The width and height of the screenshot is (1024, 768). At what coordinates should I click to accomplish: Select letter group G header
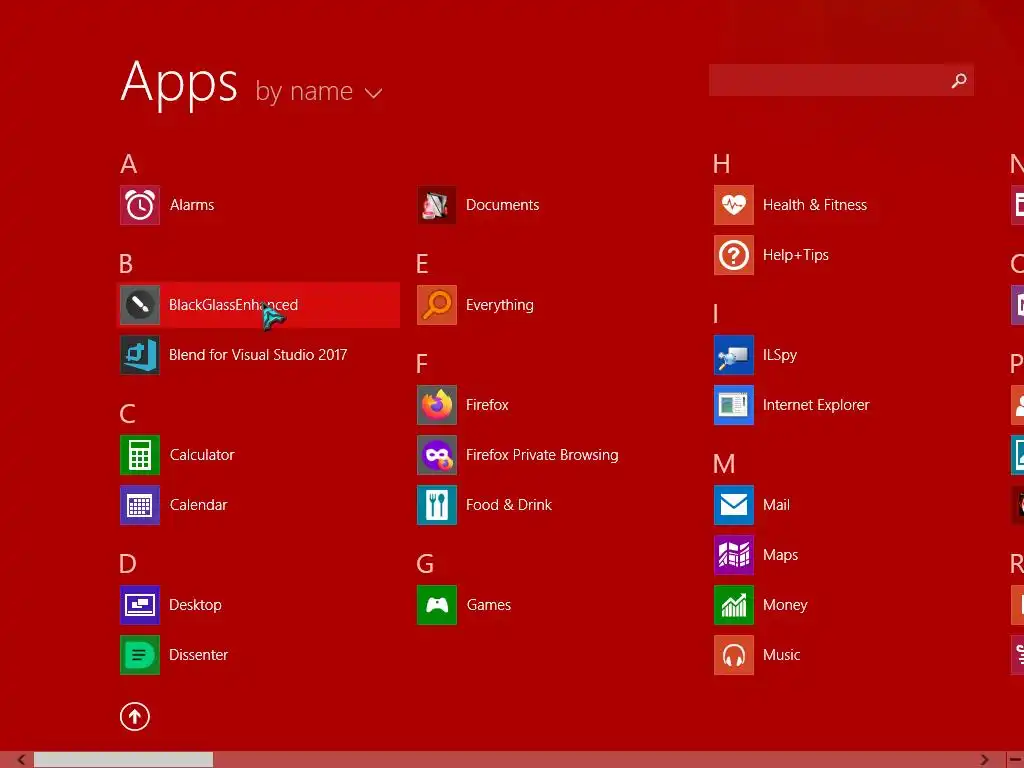[x=425, y=564]
